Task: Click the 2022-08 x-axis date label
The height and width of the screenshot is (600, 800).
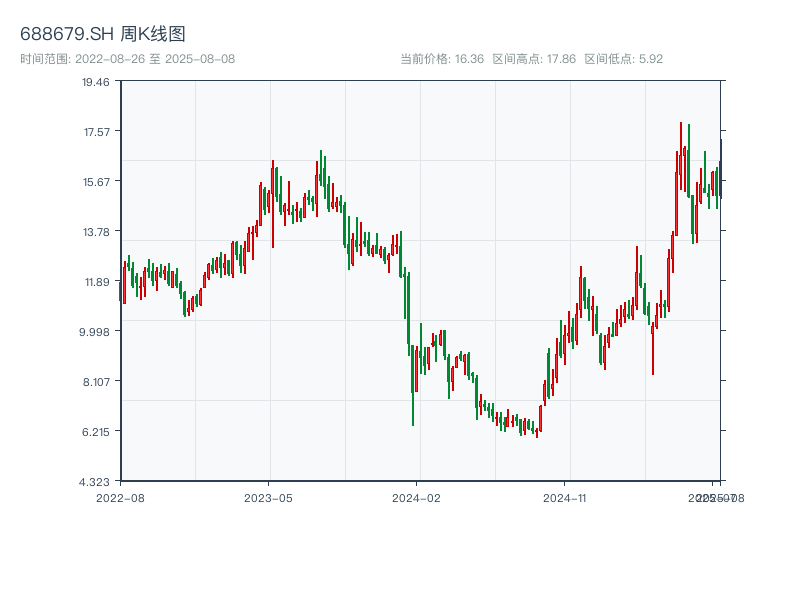Action: [120, 497]
